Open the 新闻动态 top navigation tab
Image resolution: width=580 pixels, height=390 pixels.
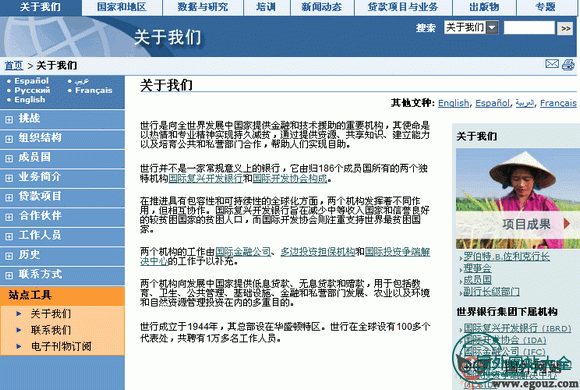(x=322, y=7)
